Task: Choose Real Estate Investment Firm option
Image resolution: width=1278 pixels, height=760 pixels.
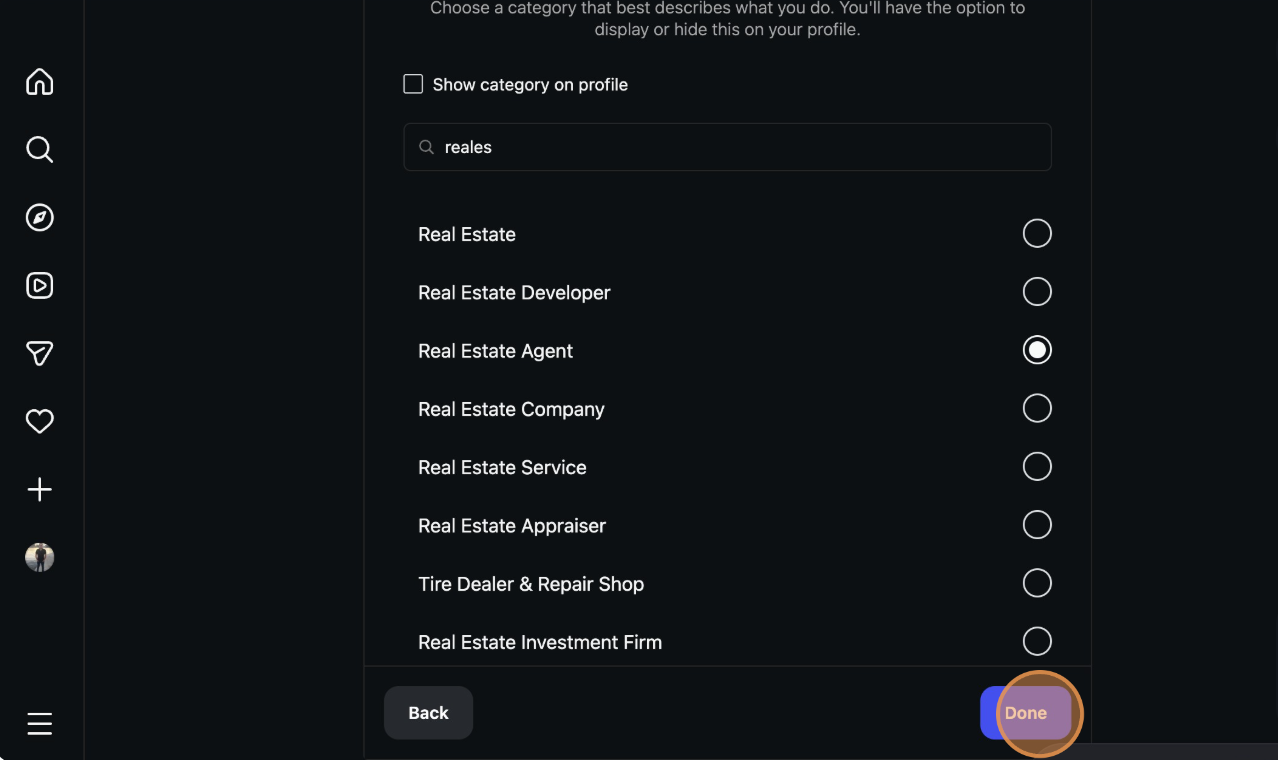Action: click(1037, 641)
